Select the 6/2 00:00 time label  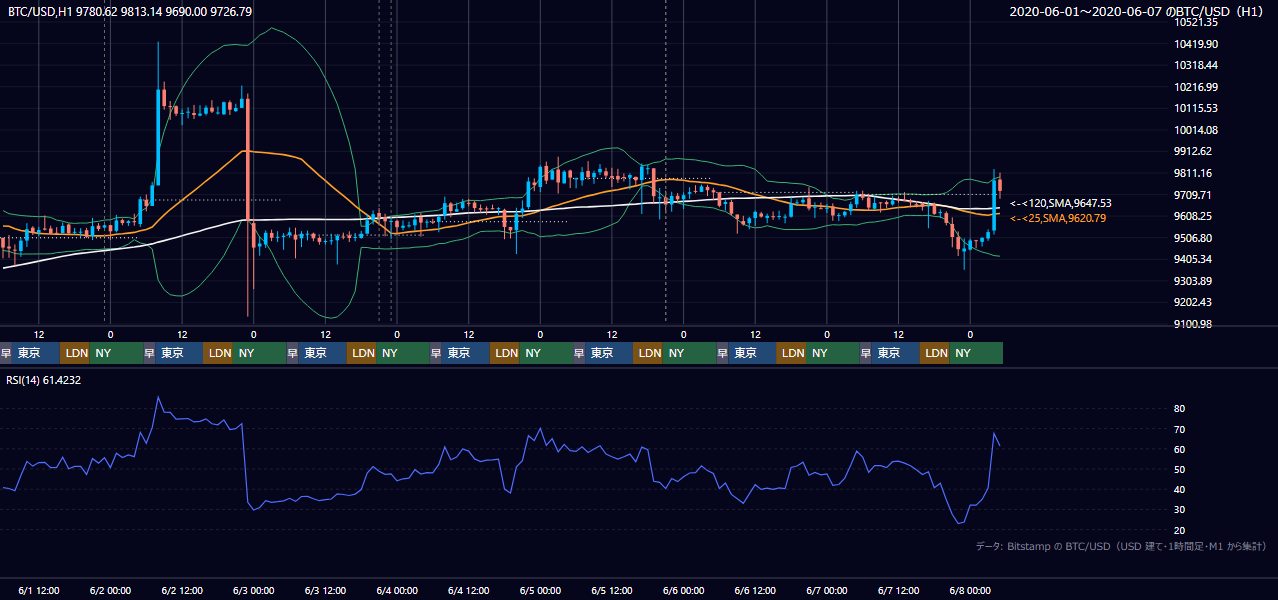coord(110,591)
